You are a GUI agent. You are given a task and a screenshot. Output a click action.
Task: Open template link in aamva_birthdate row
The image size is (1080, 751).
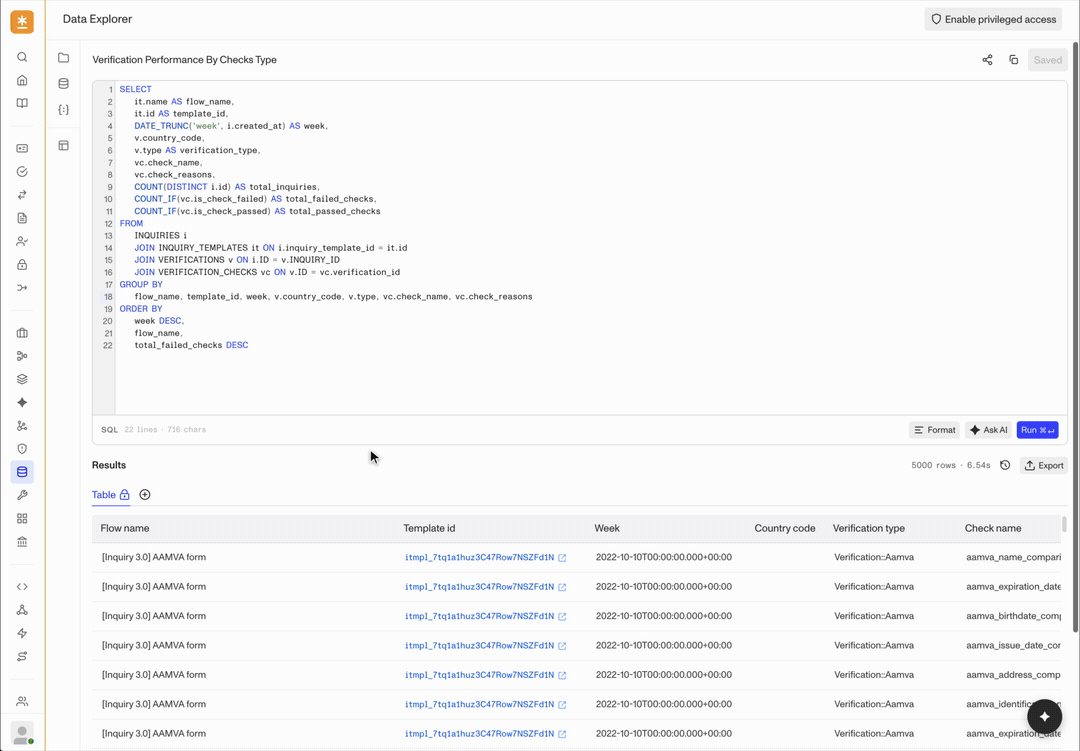point(485,616)
